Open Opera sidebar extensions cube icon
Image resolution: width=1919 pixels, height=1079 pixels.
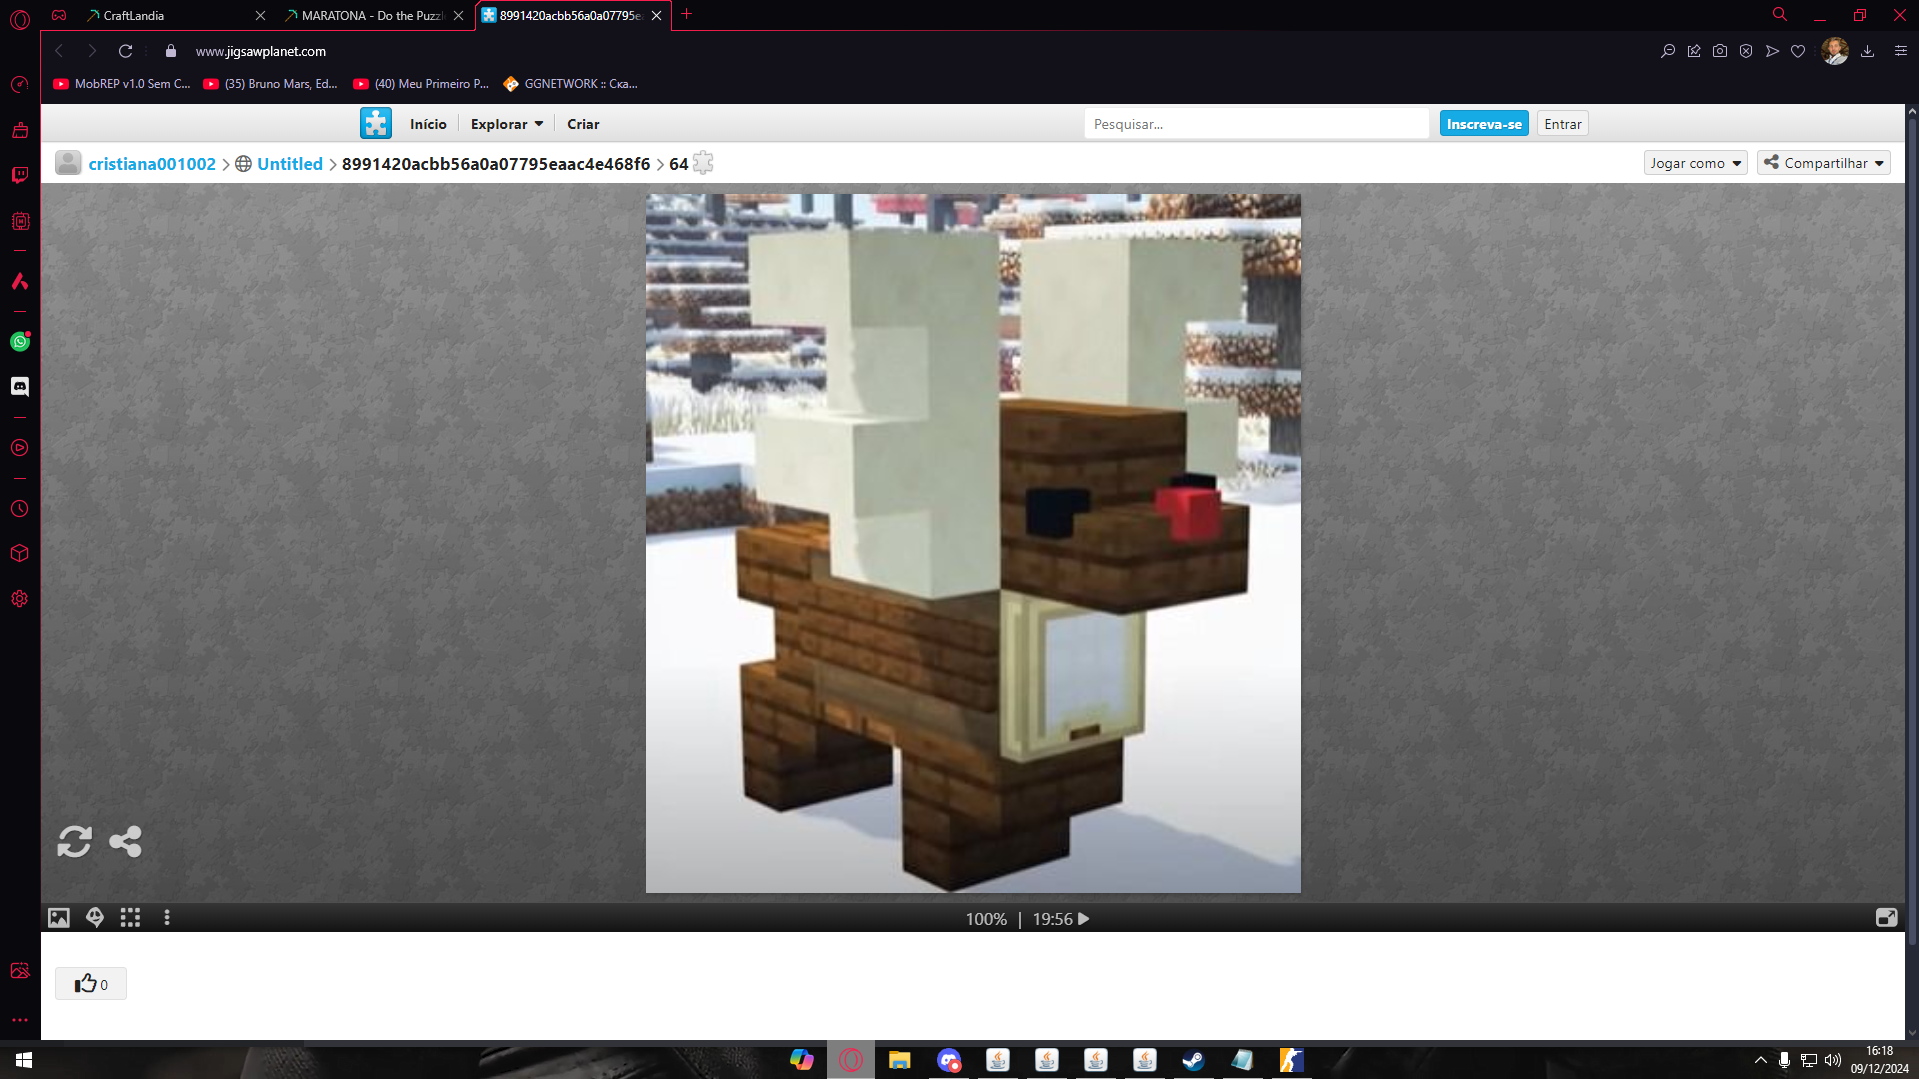(x=20, y=553)
